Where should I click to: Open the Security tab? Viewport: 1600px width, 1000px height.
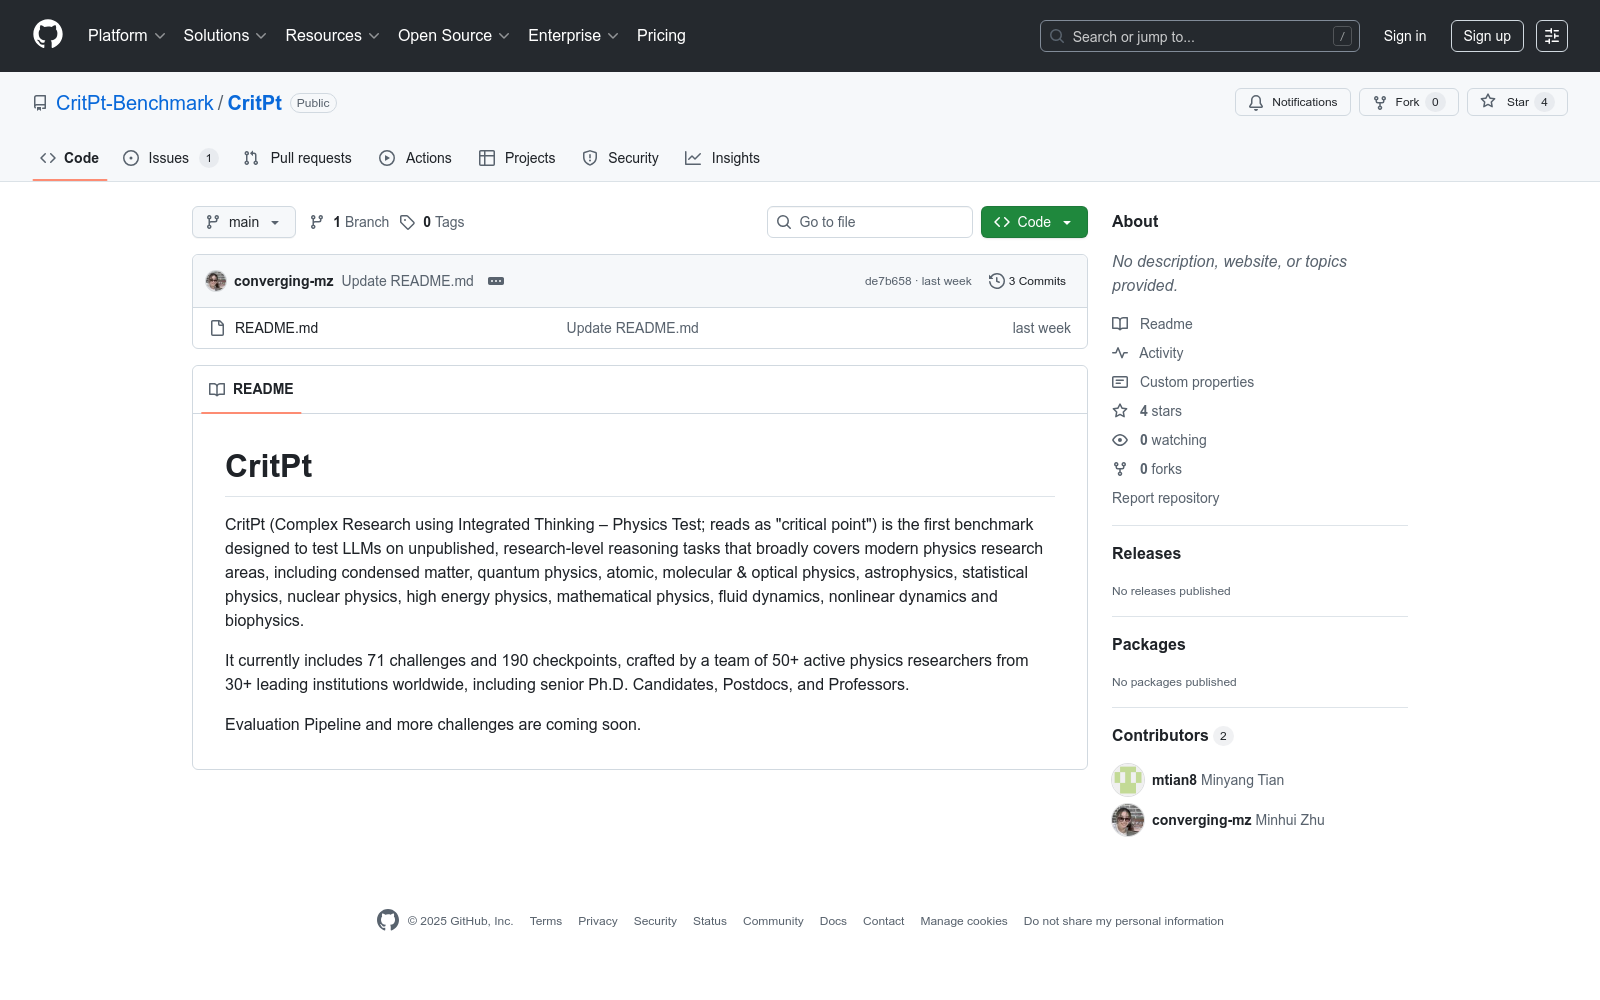(x=620, y=158)
